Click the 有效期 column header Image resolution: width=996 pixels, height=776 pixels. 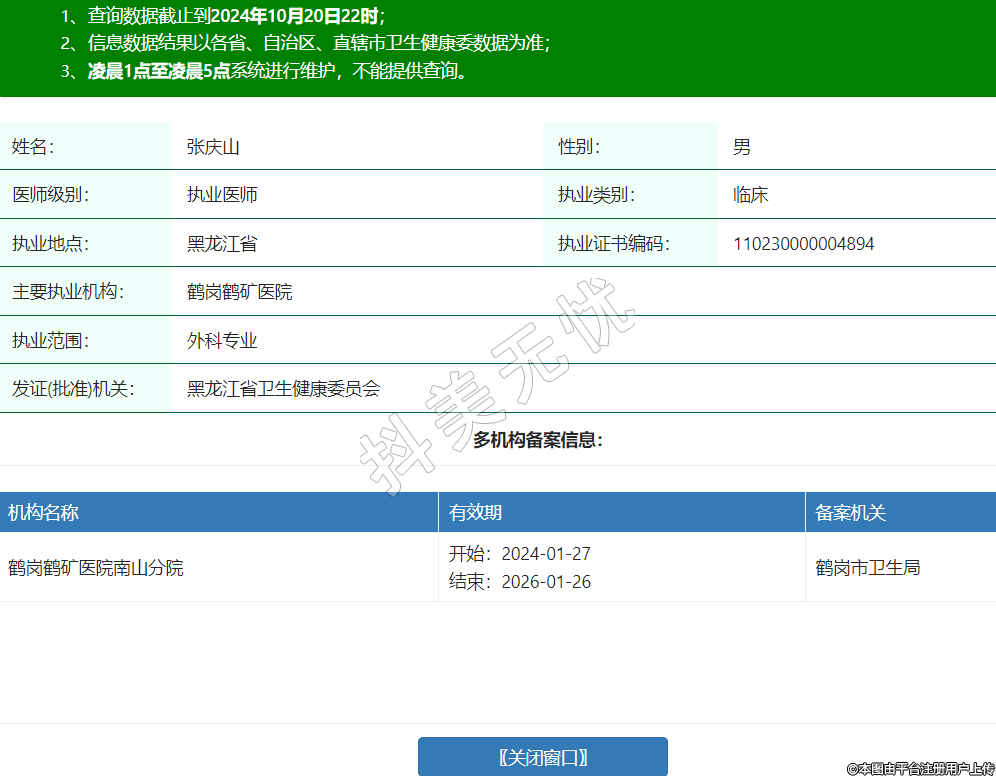coord(476,513)
